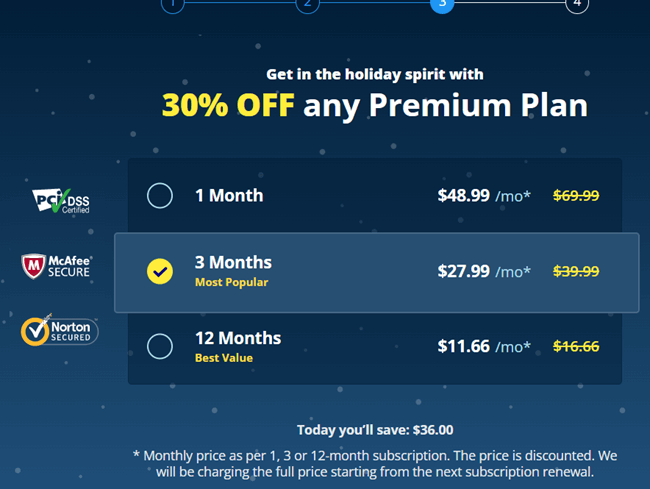Click the 3 Months Most Popular label
Viewport: 650px width, 489px height.
232,271
